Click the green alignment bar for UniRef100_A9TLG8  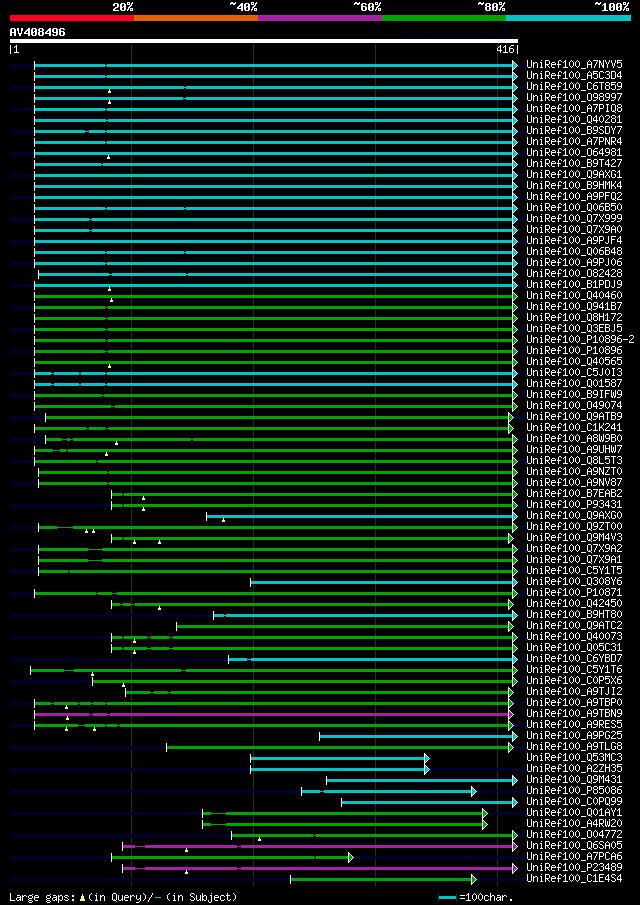(339, 747)
